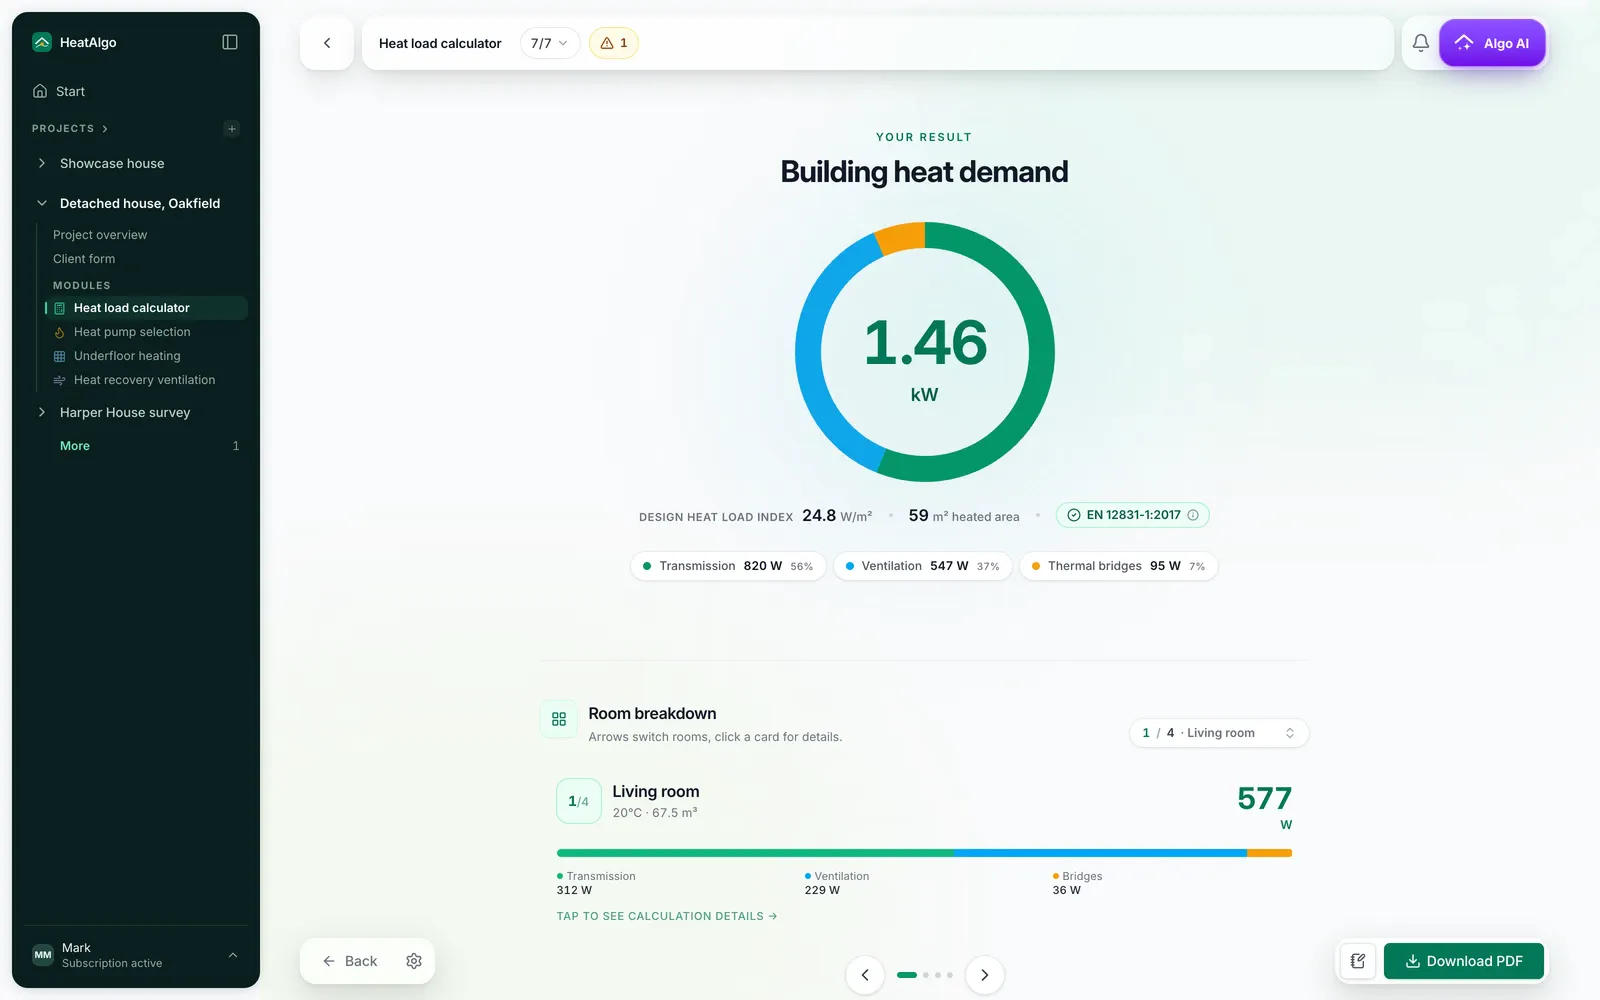Go to next room arrow

pos(985,975)
